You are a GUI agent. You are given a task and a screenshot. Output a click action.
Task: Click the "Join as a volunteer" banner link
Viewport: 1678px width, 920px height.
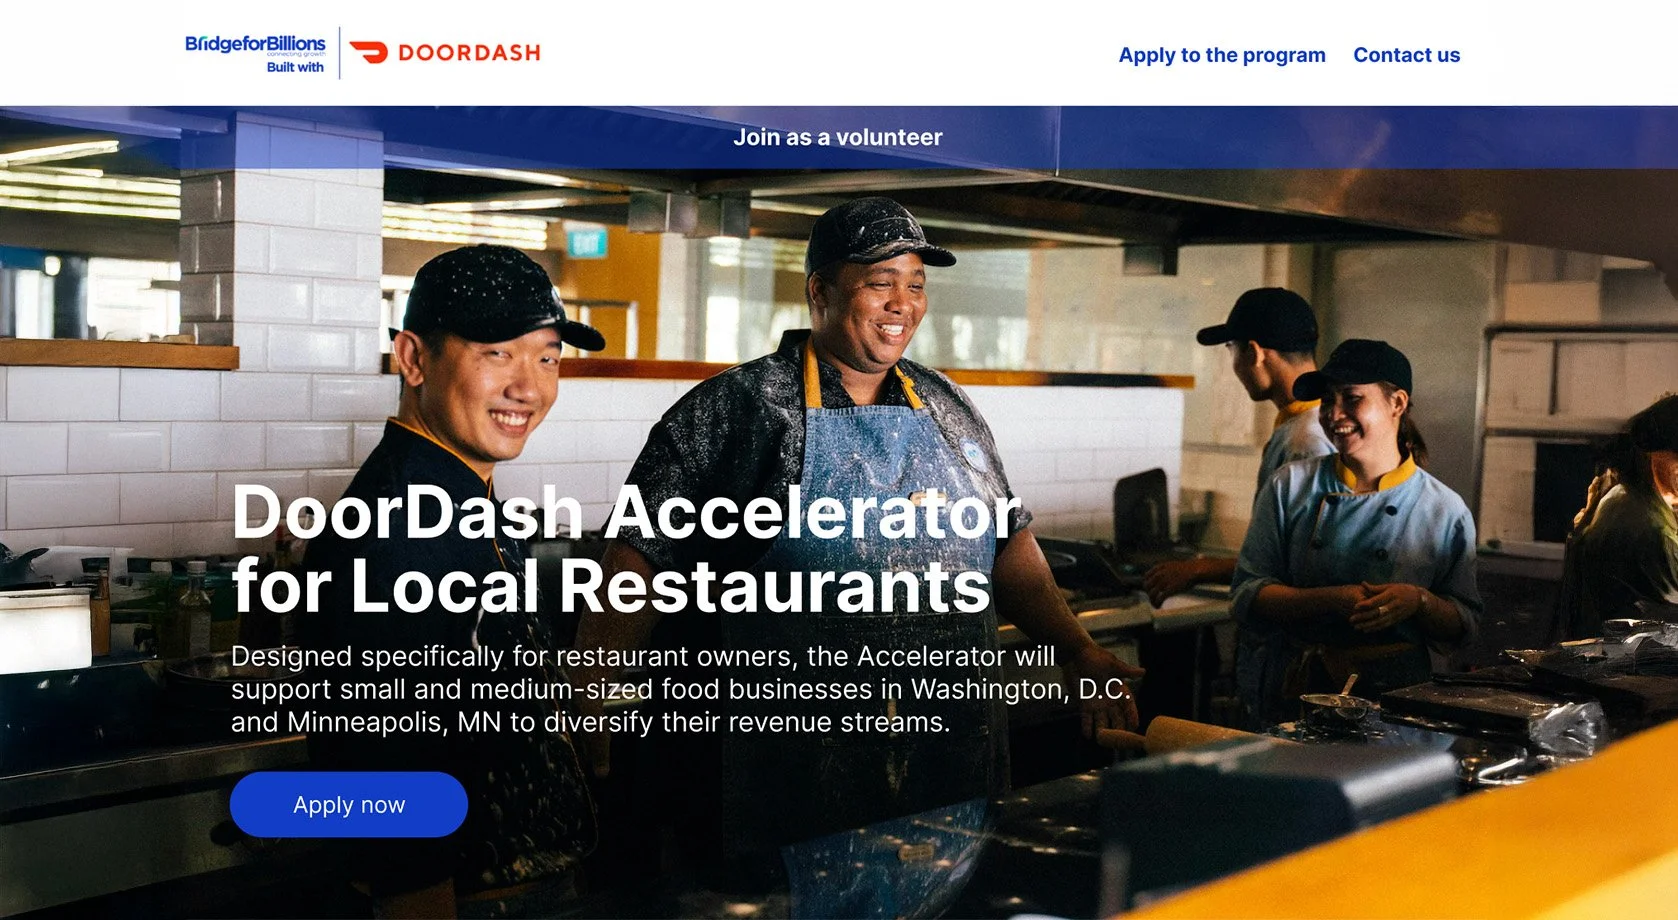point(838,137)
